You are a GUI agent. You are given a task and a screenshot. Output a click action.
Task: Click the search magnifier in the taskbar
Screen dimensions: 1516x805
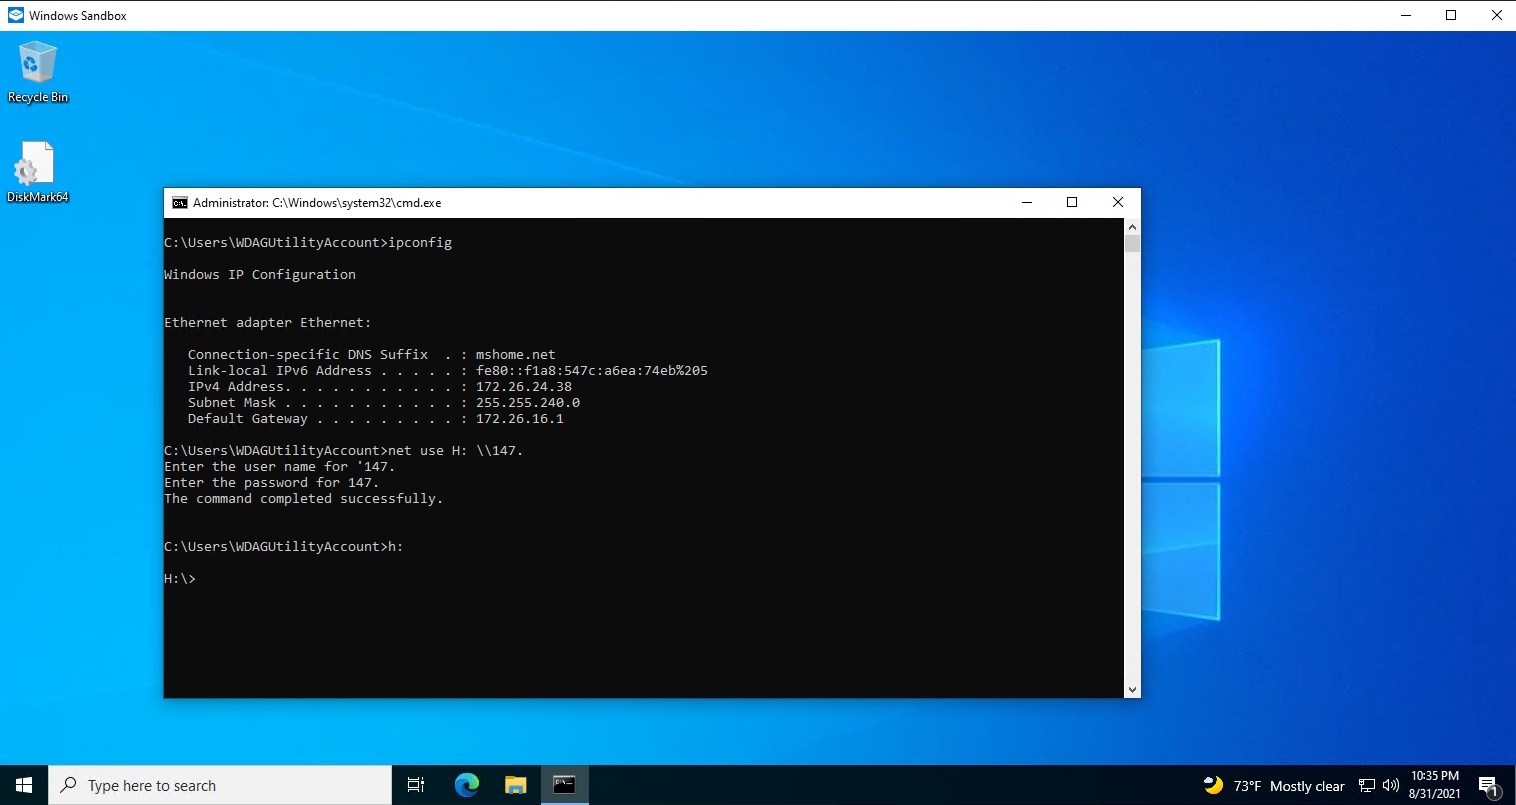(68, 784)
